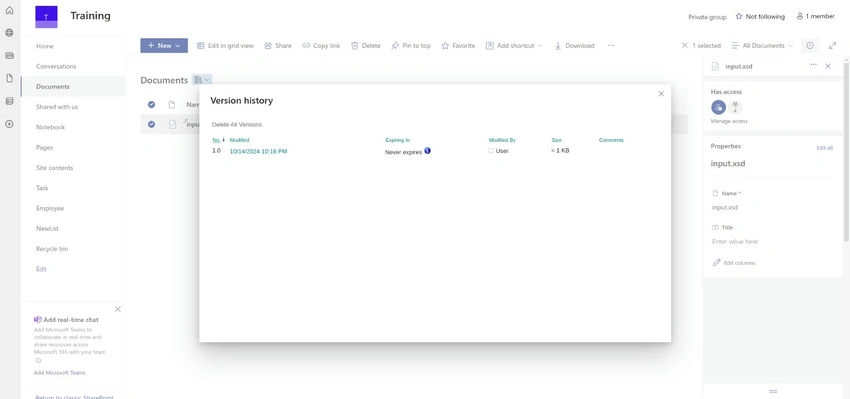Viewport: 850px width, 399px height.
Task: Open the New dropdown button
Action: (x=164, y=46)
